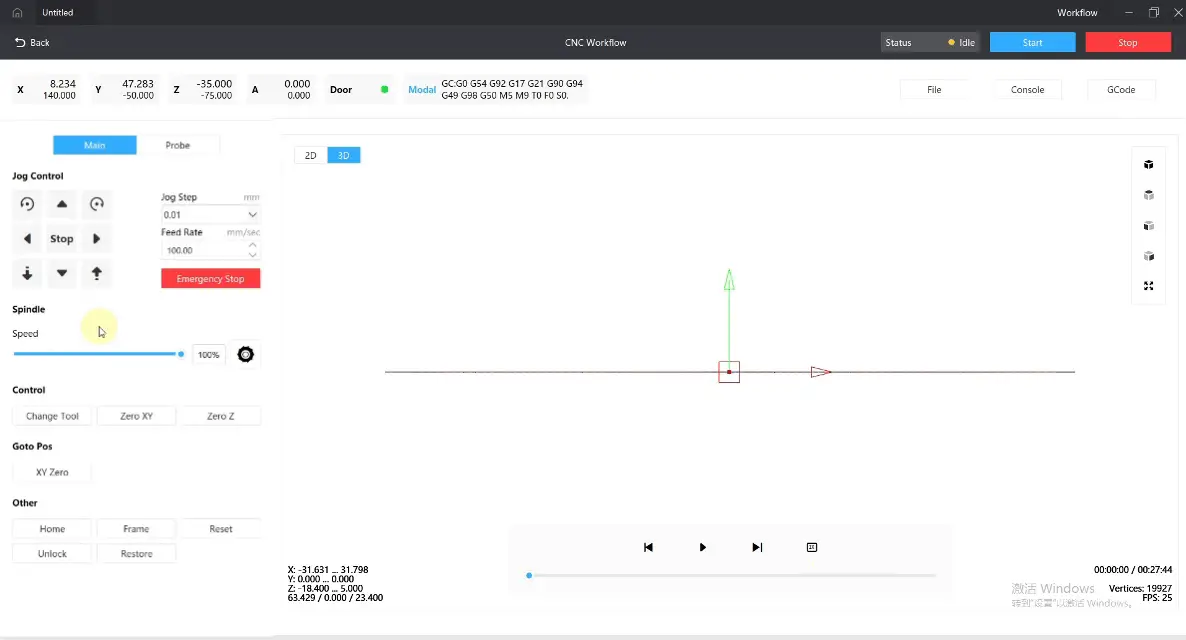Switch the viewport to 2D mode
1186x640 pixels.
click(310, 155)
